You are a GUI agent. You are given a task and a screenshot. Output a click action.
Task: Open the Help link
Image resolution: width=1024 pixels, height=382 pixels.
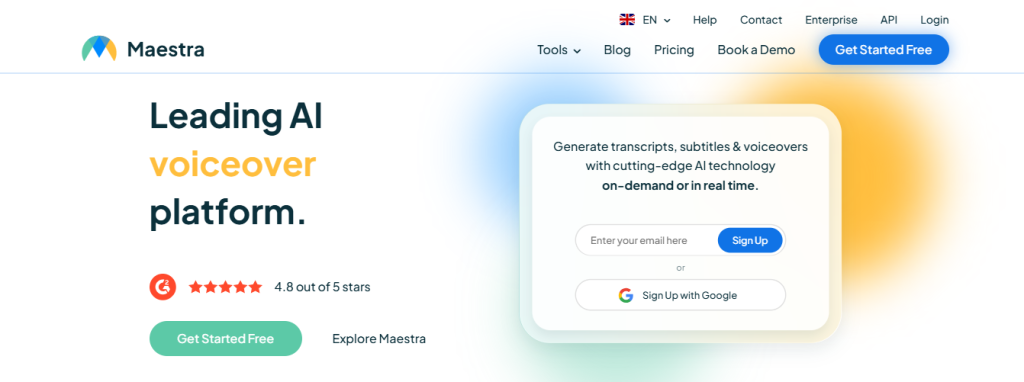[x=705, y=20]
